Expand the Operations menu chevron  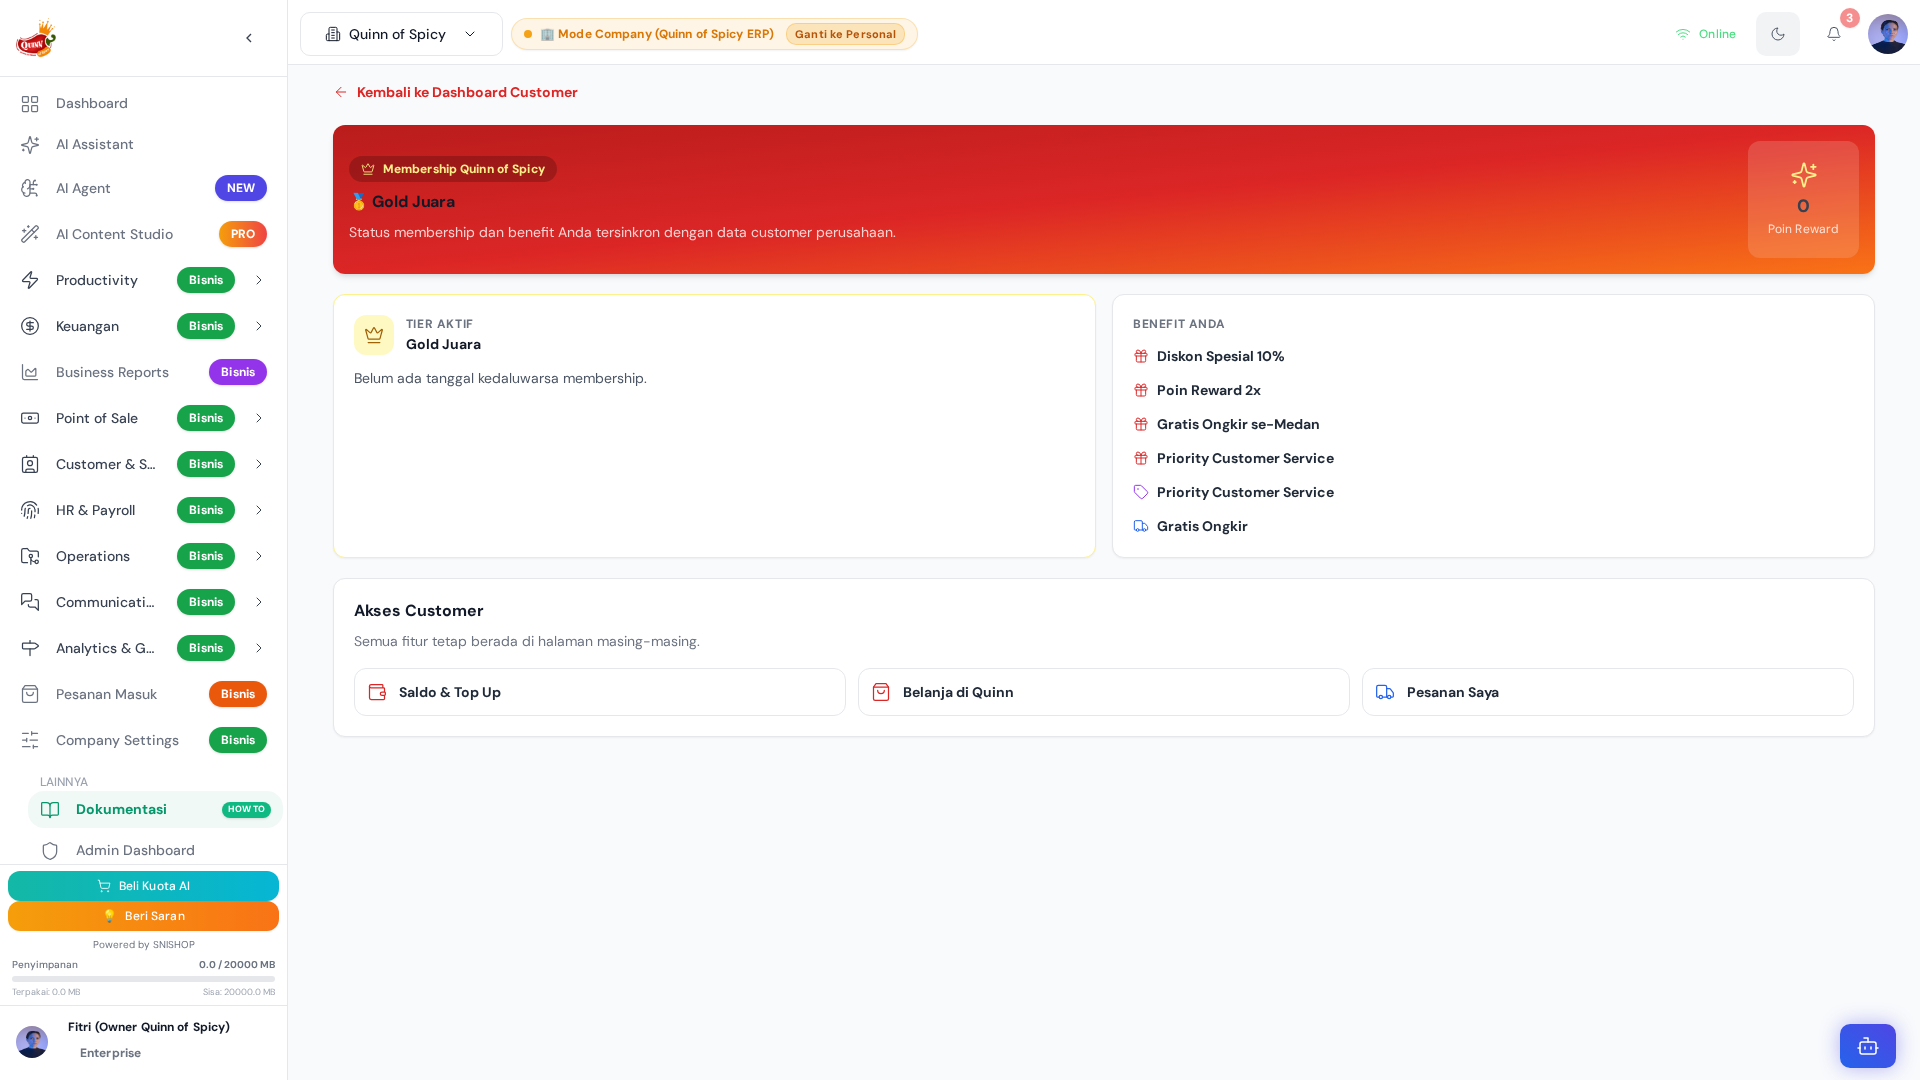(259, 556)
